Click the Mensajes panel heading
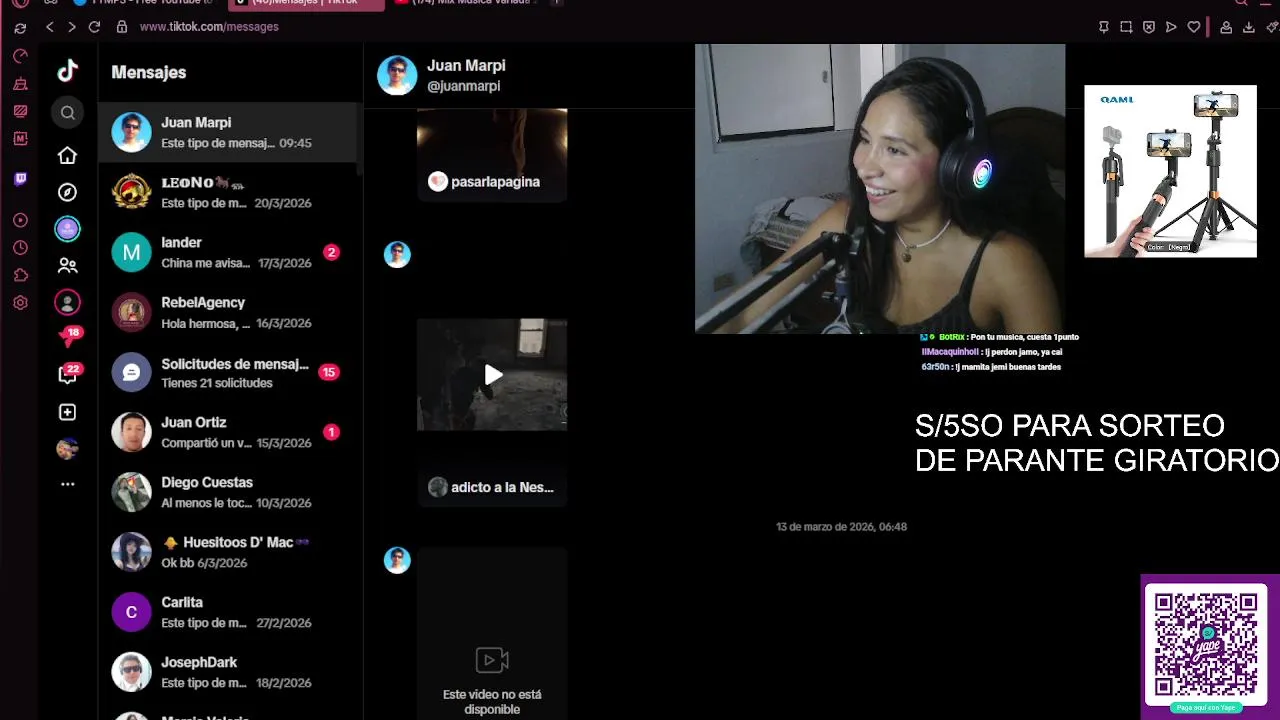 pyautogui.click(x=149, y=72)
